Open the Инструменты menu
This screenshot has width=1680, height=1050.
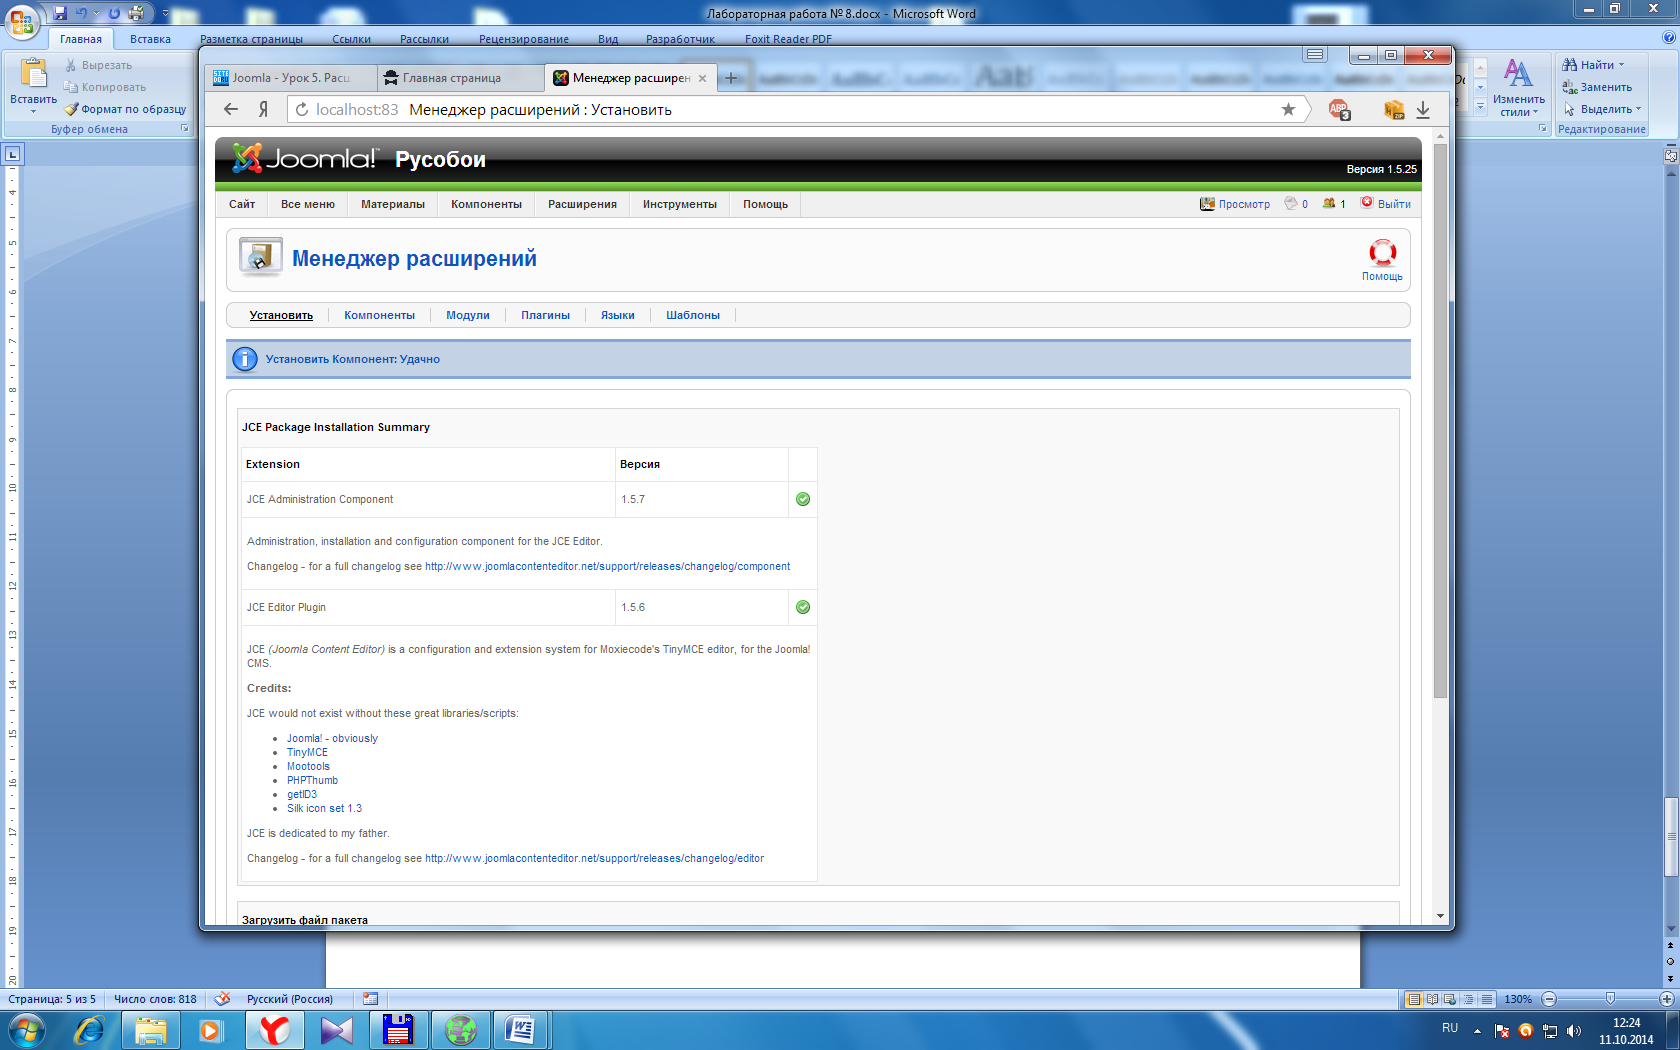680,204
